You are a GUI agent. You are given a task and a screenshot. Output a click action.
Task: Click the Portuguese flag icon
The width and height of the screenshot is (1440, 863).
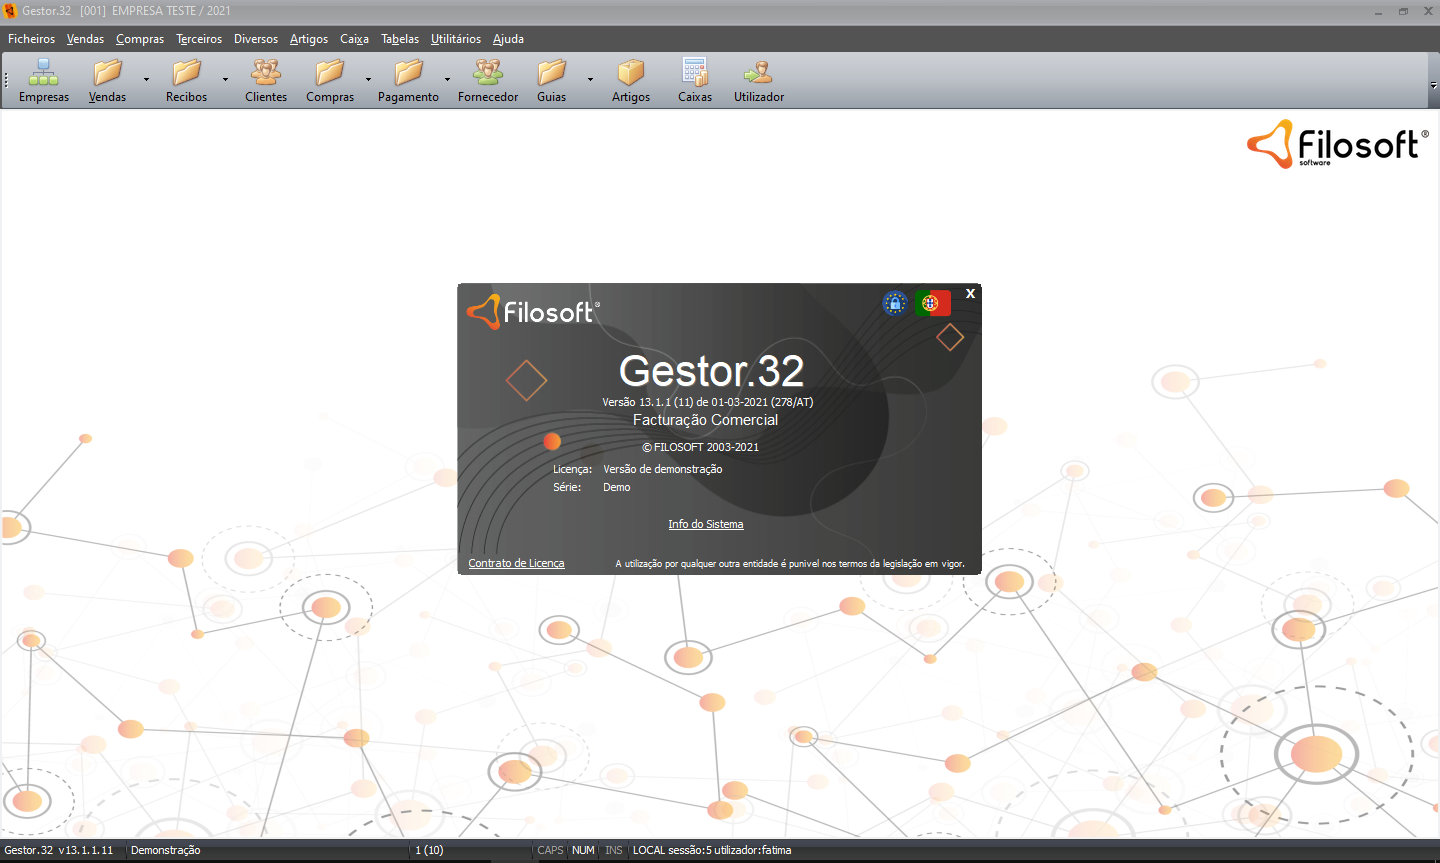coord(933,303)
